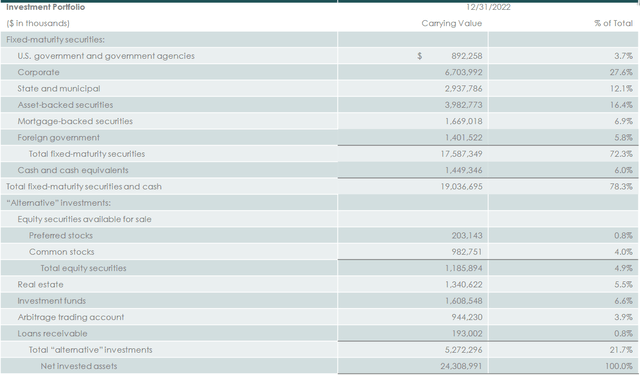
Task: Click the 16.4% cell
Action: click(x=621, y=105)
